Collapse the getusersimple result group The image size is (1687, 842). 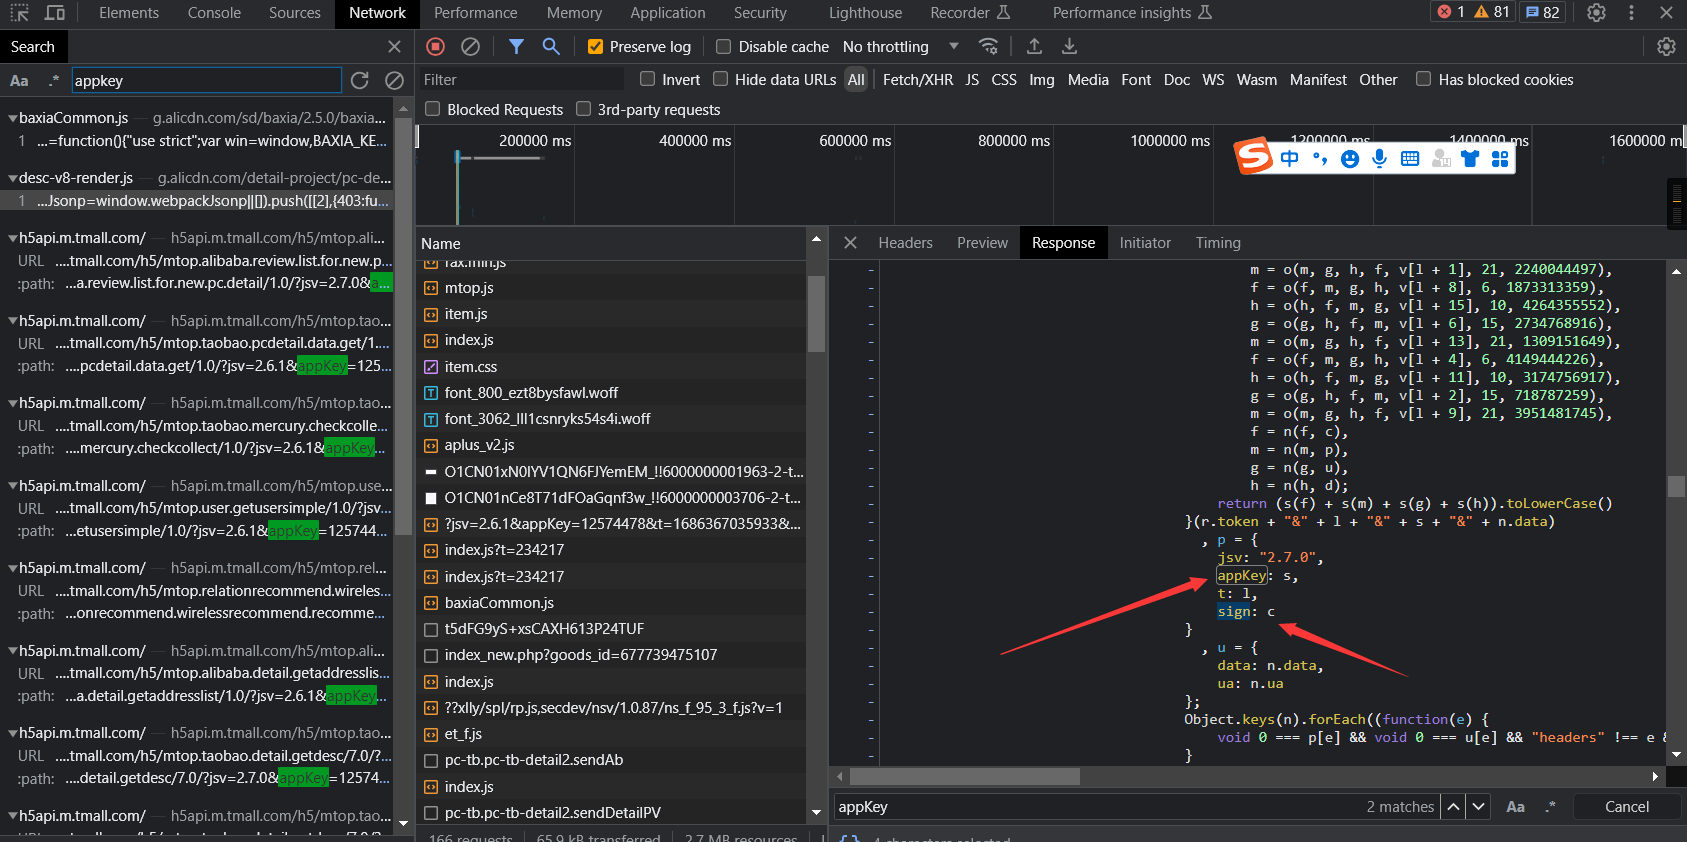[12, 486]
